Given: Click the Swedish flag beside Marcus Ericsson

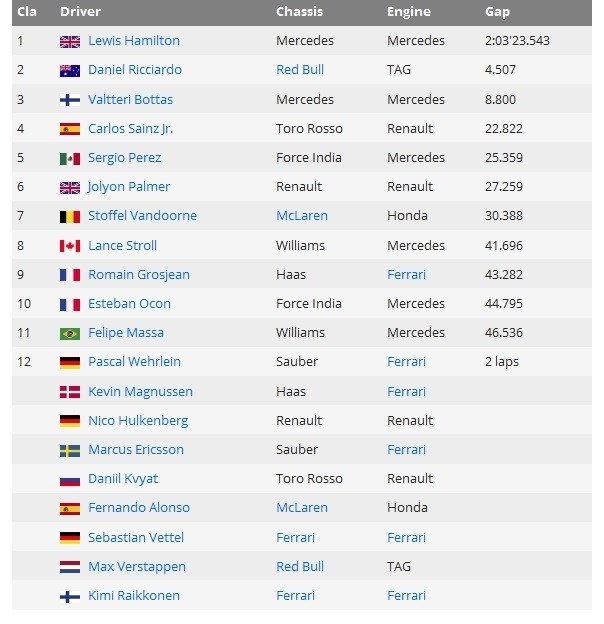Looking at the screenshot, I should click(70, 450).
